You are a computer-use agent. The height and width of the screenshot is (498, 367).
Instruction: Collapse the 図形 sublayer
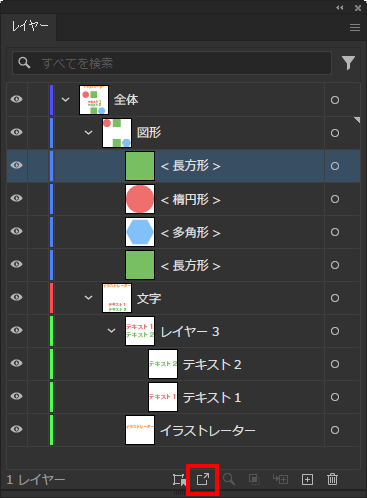[88, 133]
